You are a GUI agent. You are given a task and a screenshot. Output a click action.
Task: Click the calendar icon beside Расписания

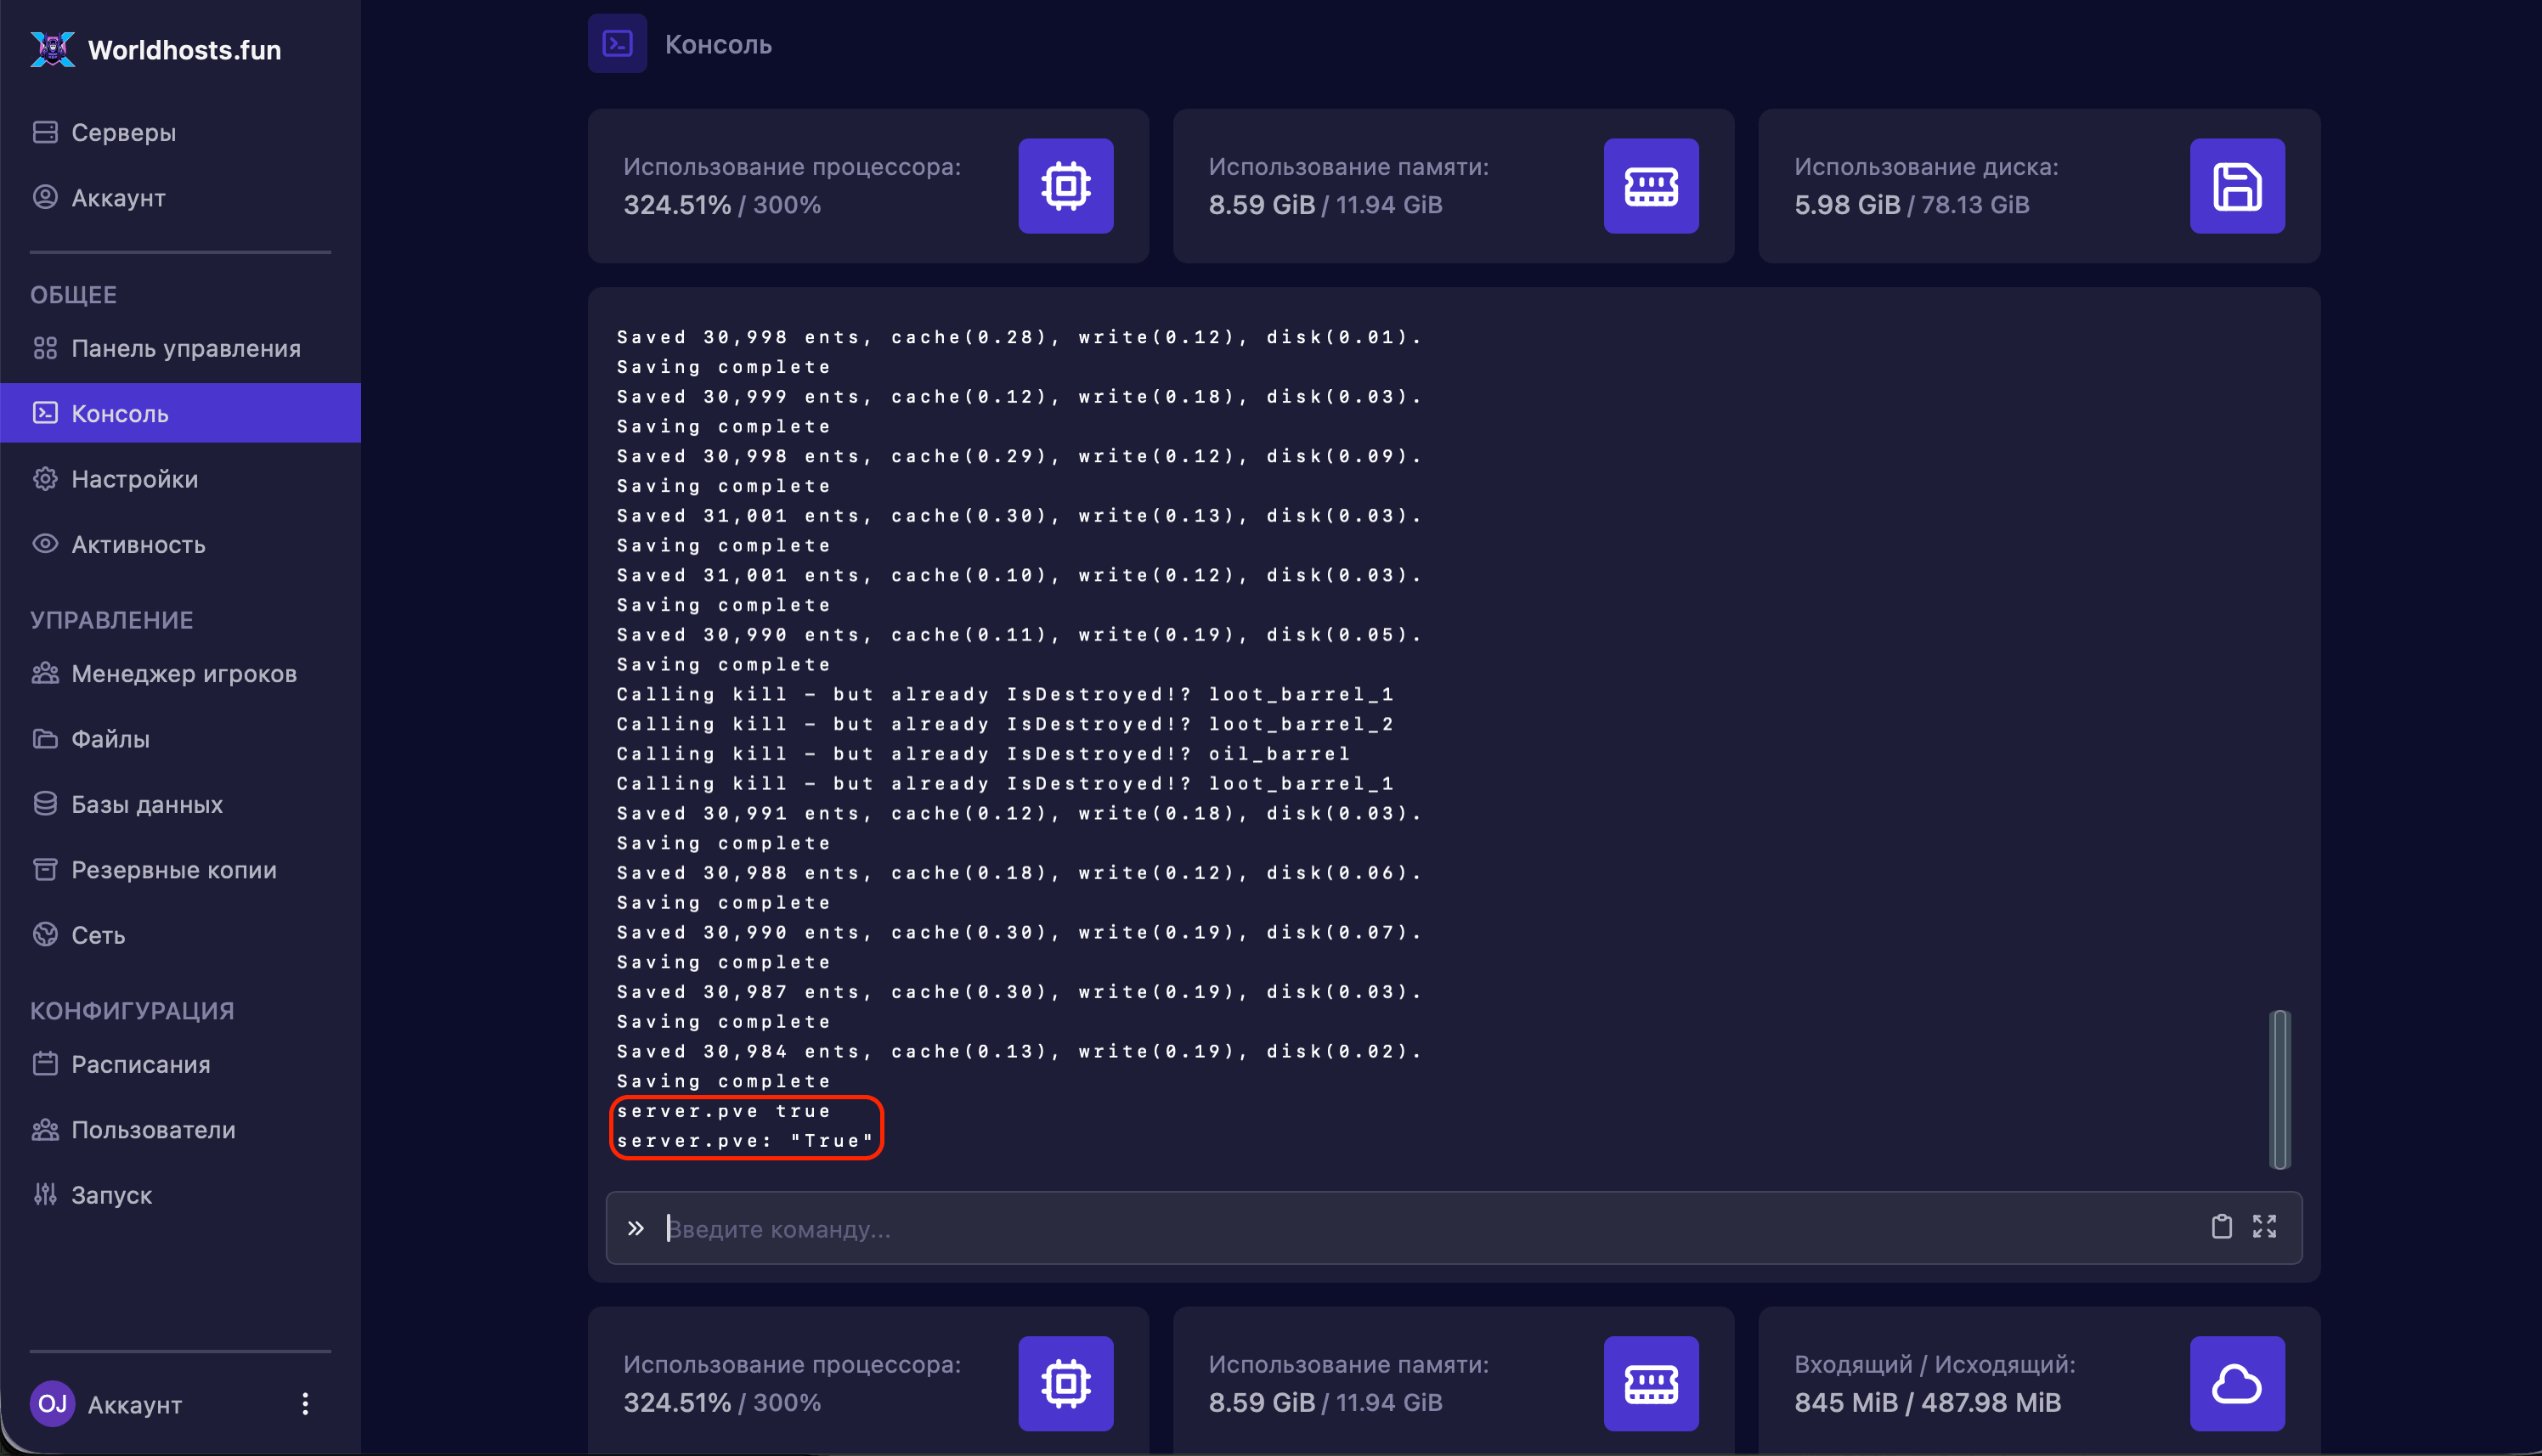coord(45,1064)
